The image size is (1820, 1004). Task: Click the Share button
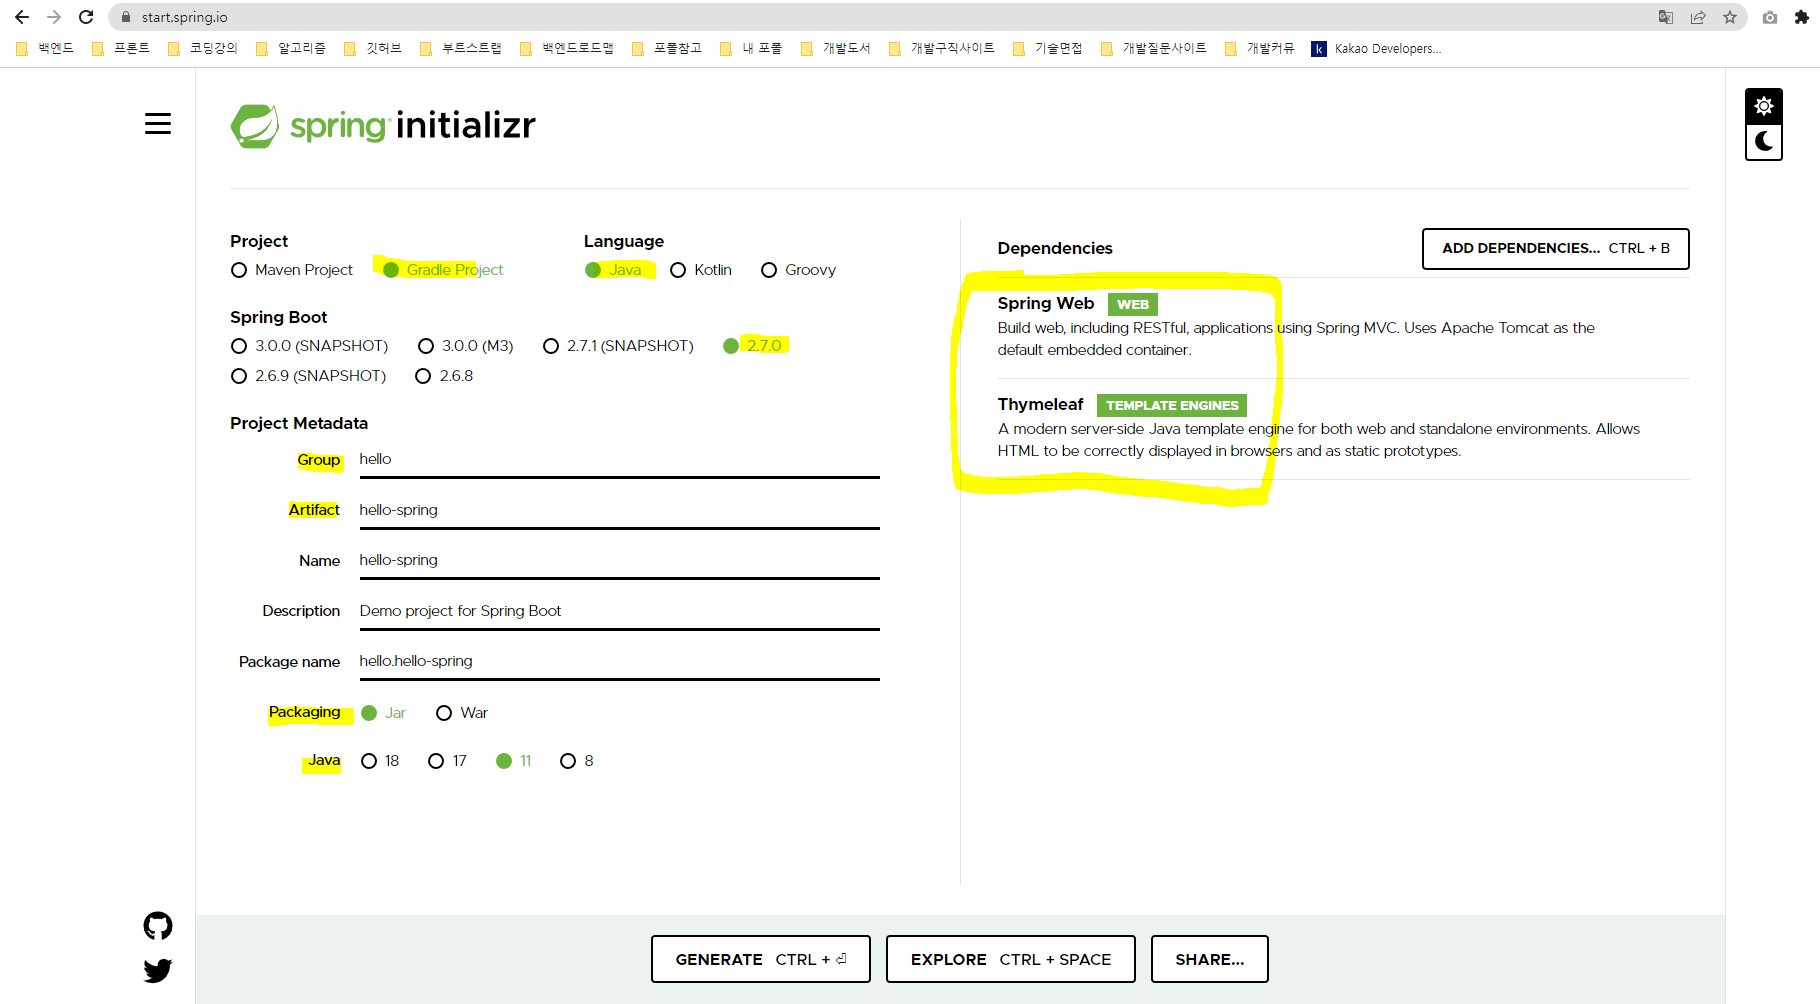[x=1210, y=959]
